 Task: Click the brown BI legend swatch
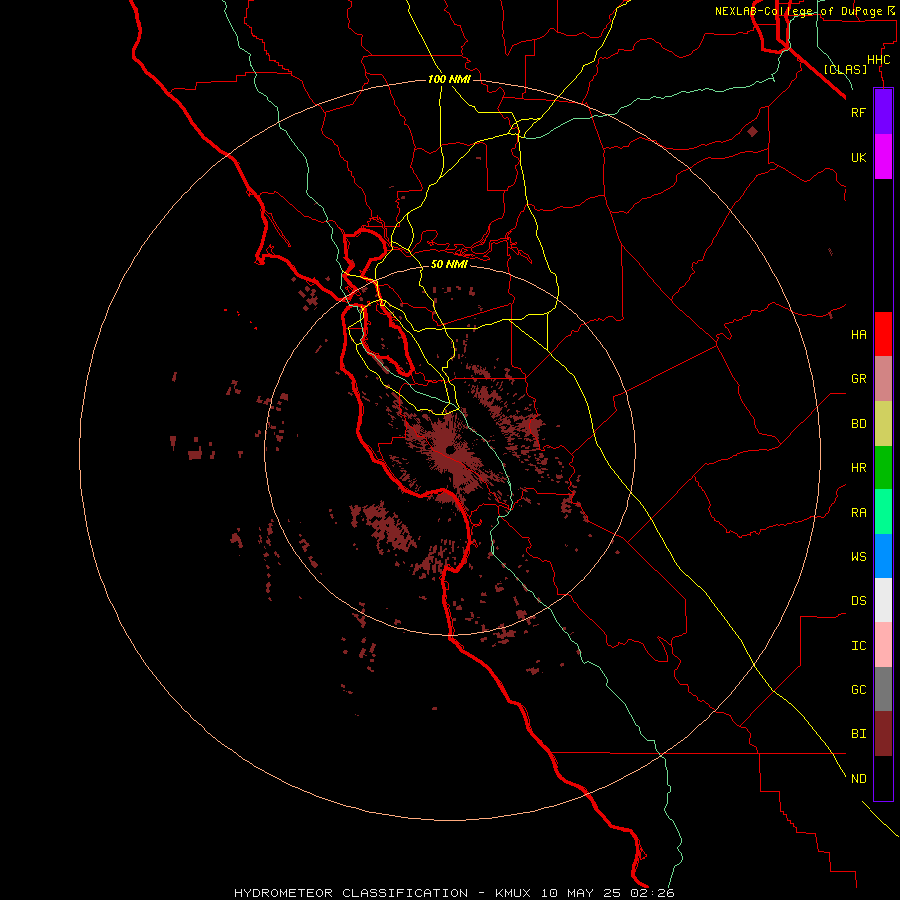883,734
